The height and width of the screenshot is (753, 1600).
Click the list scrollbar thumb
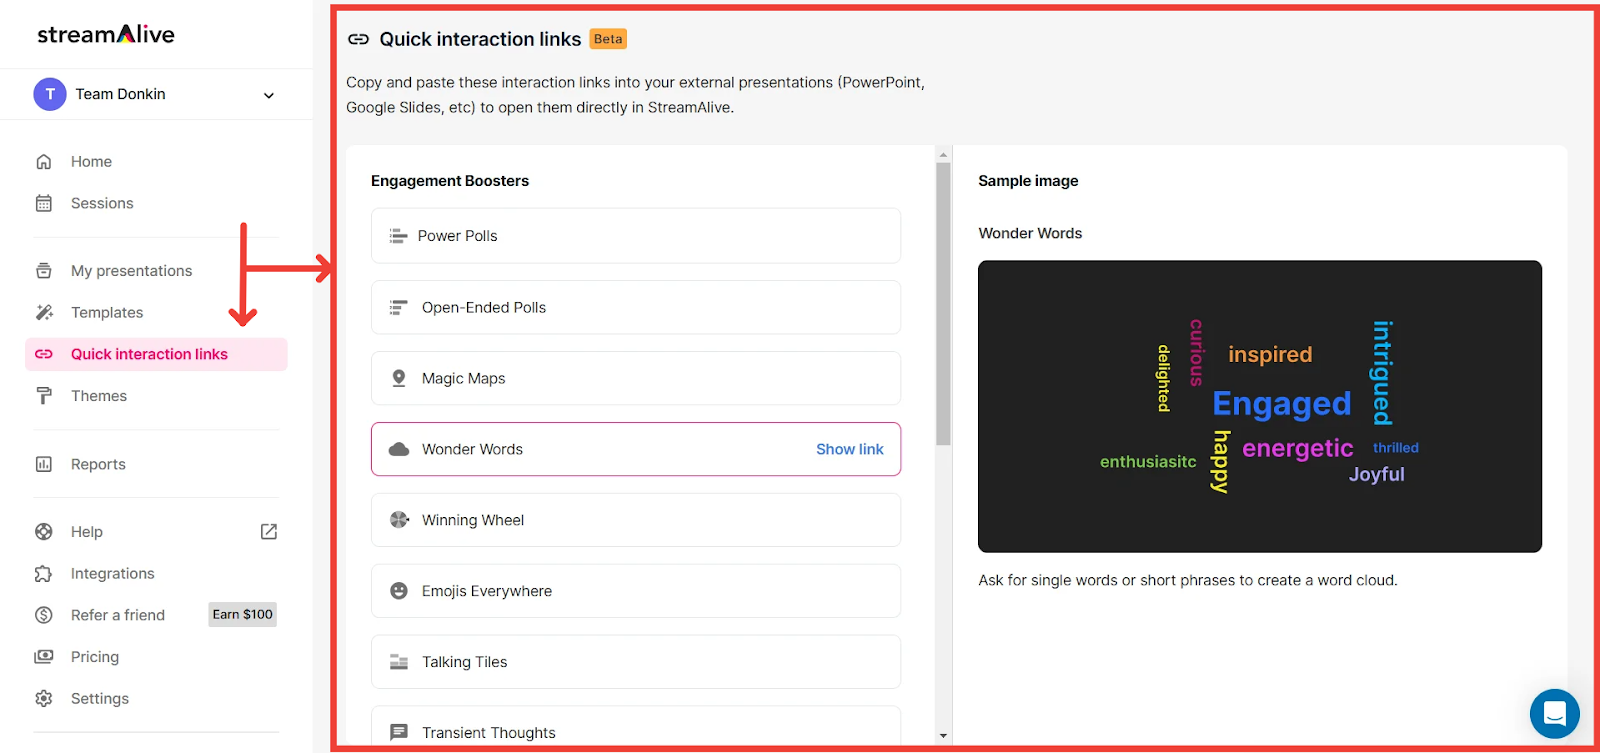943,303
